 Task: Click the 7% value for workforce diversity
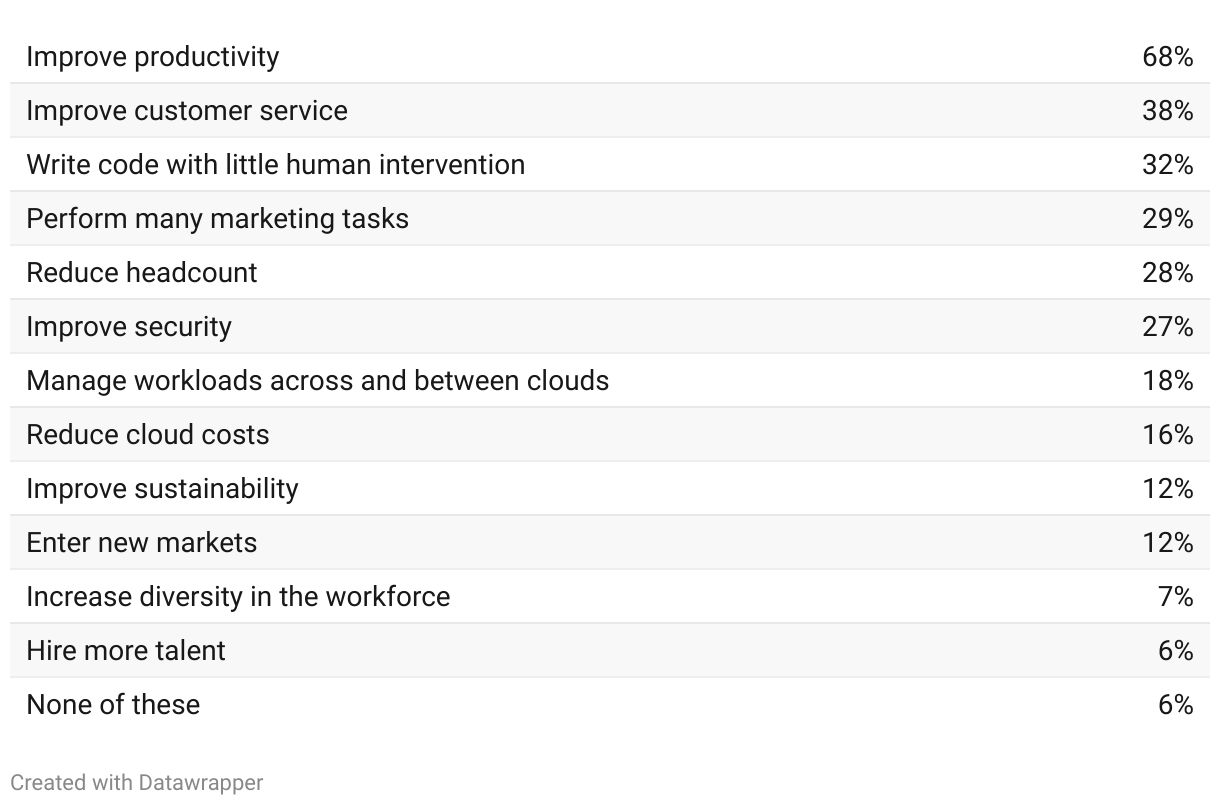(x=1175, y=597)
